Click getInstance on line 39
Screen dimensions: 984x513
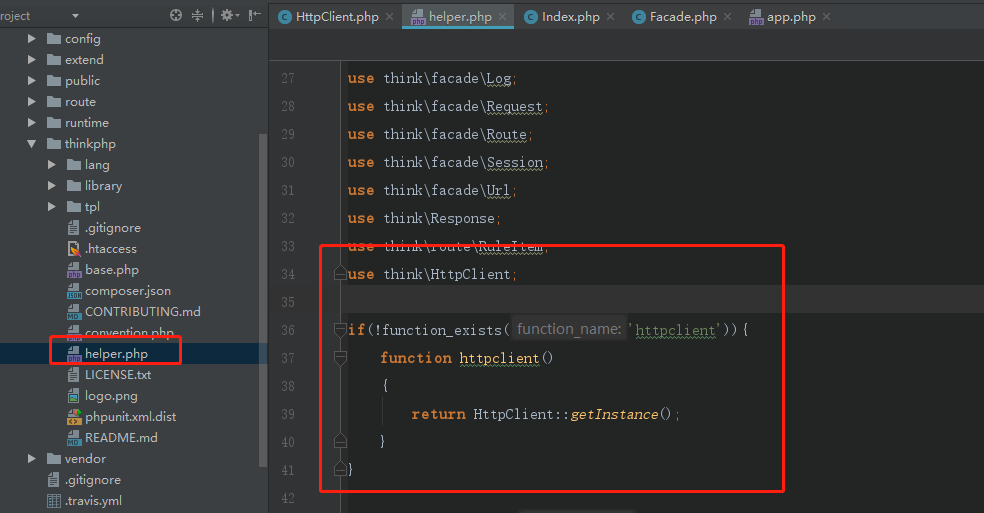point(614,414)
